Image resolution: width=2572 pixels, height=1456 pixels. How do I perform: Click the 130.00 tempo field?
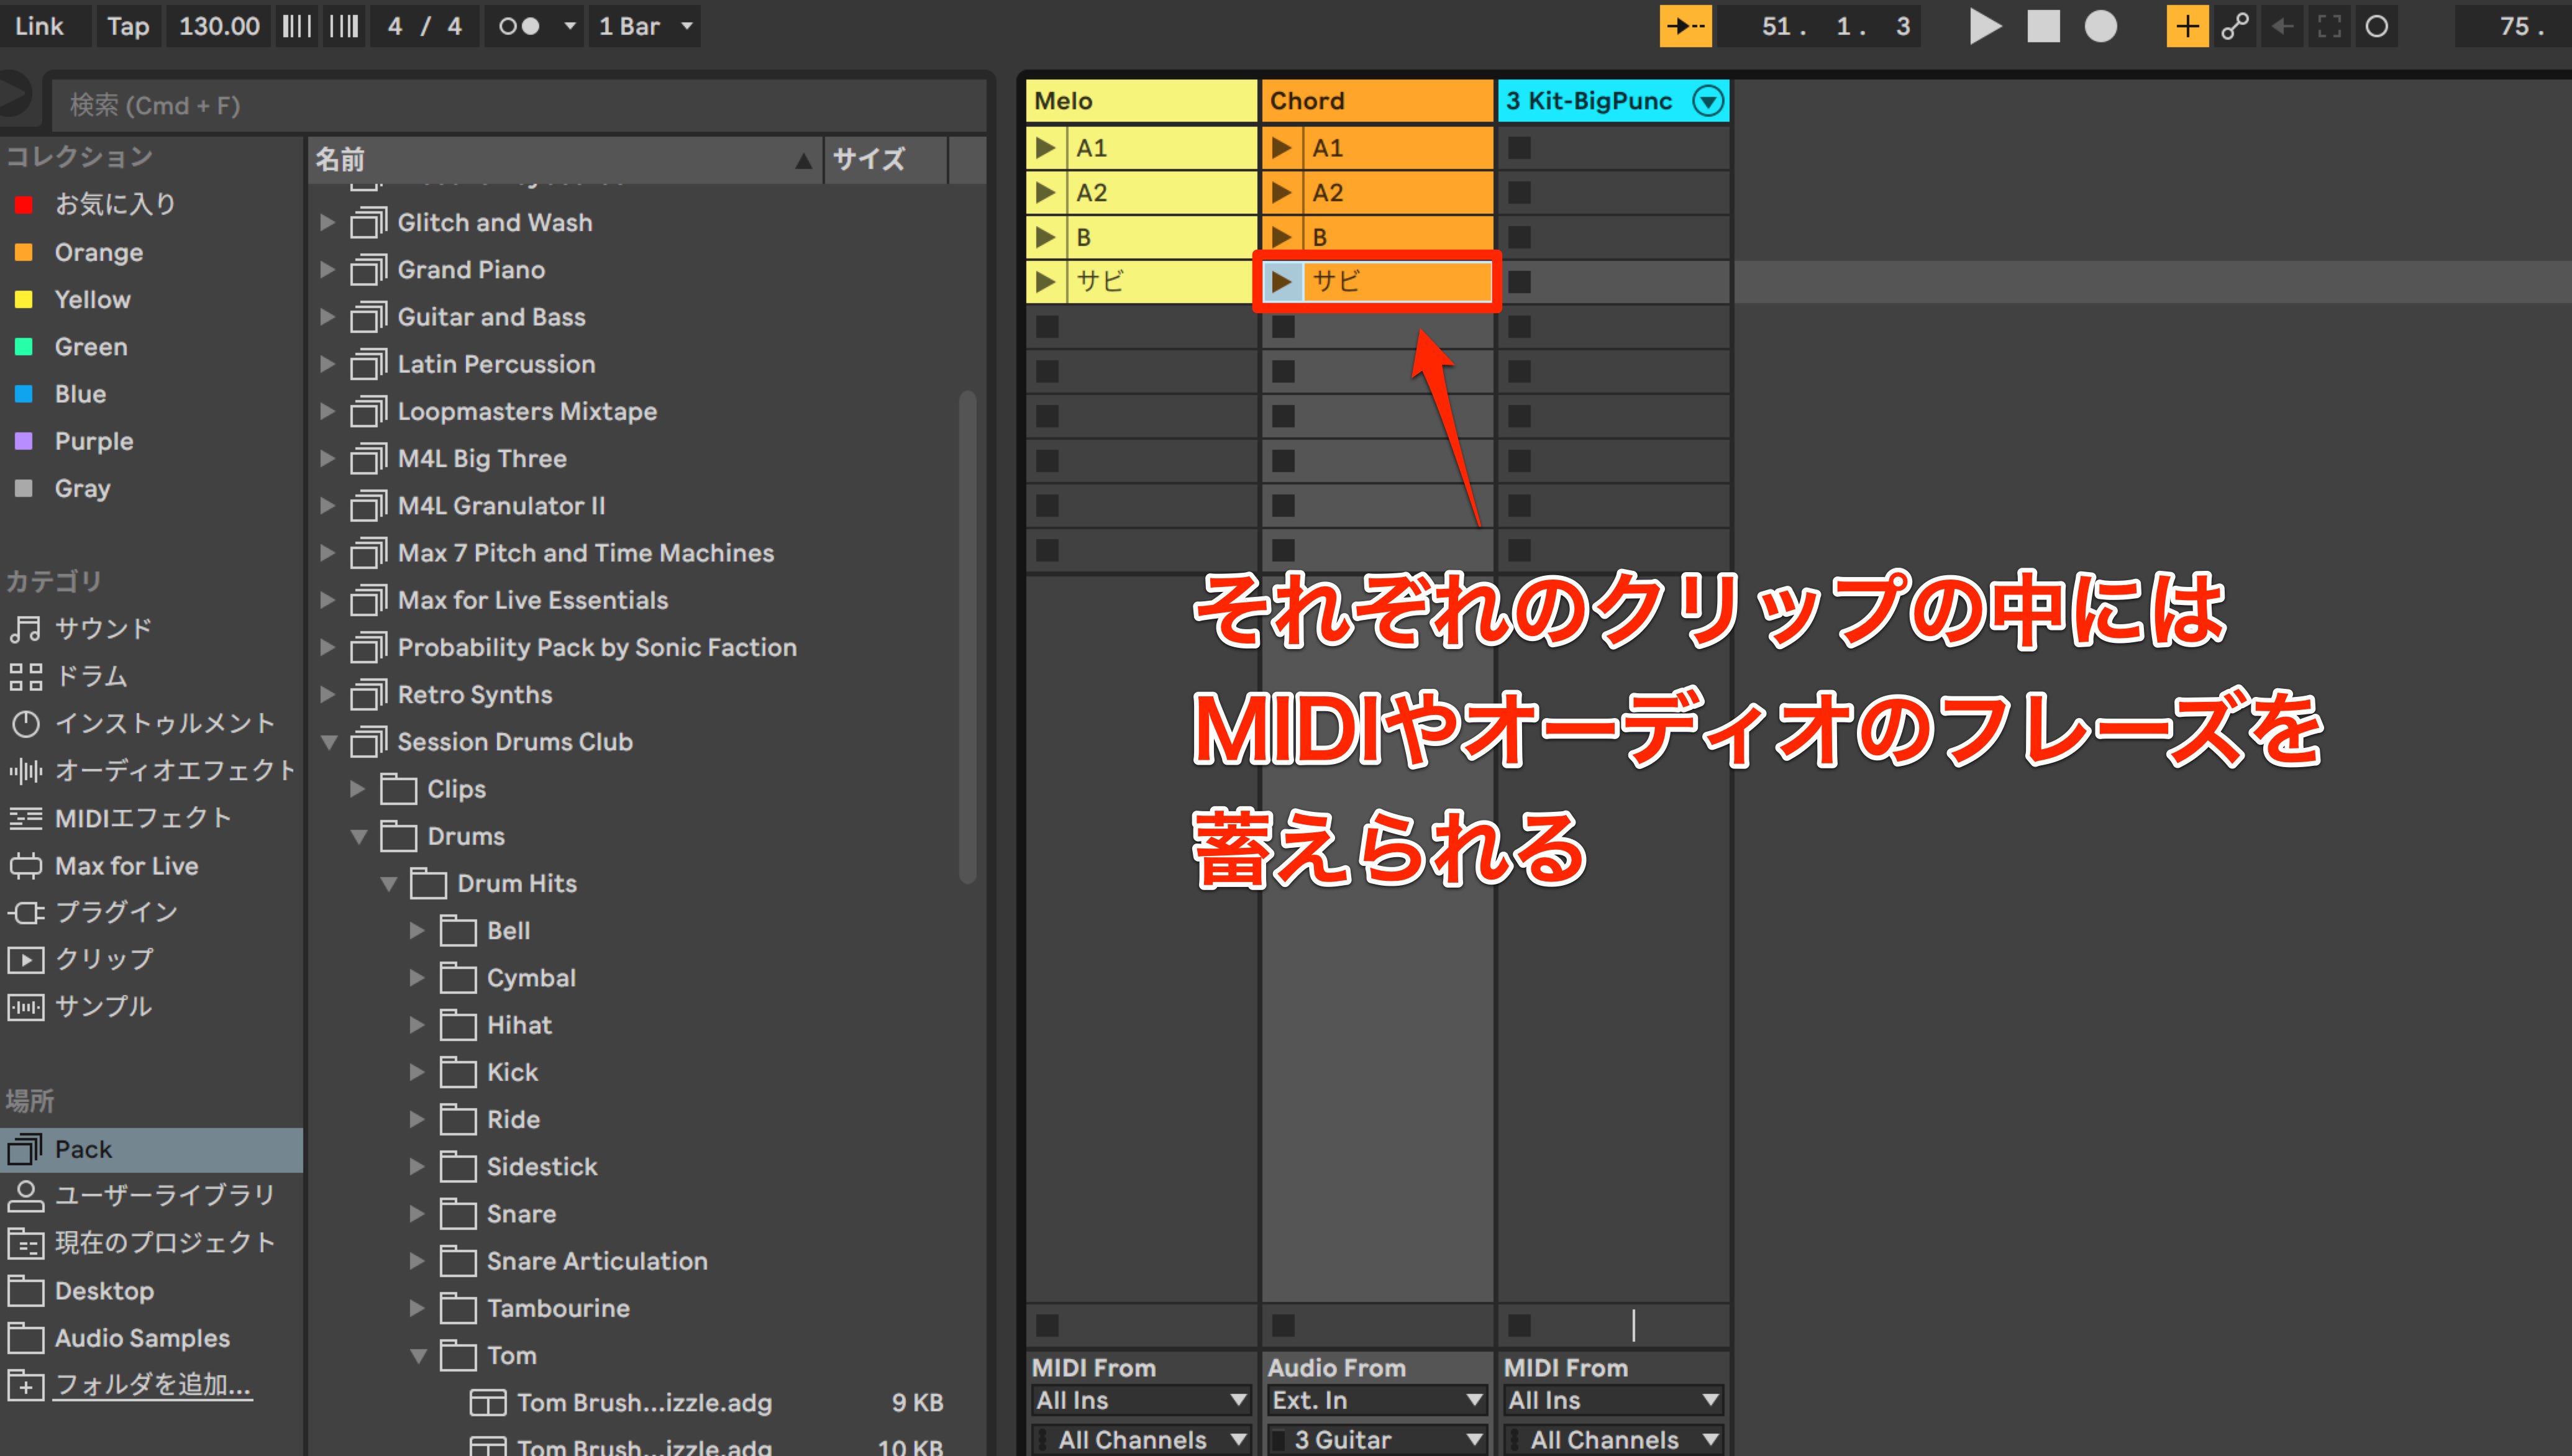(219, 26)
